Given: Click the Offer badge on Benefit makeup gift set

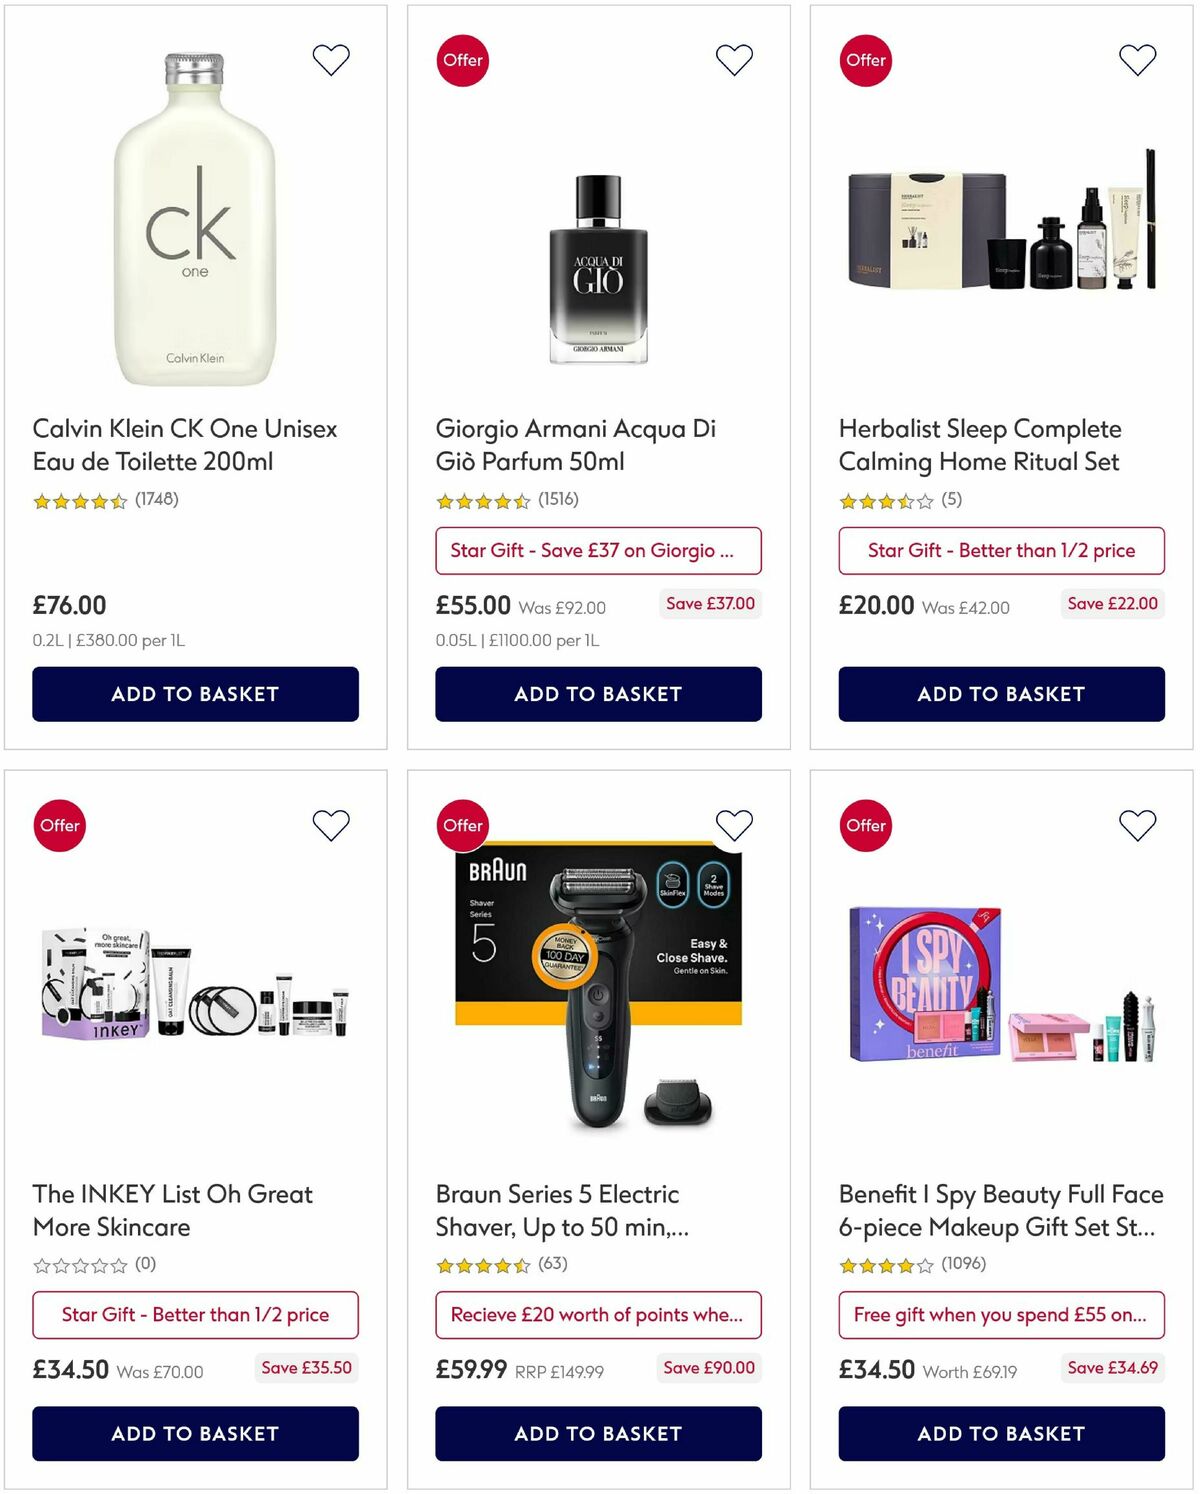Looking at the screenshot, I should click(866, 825).
